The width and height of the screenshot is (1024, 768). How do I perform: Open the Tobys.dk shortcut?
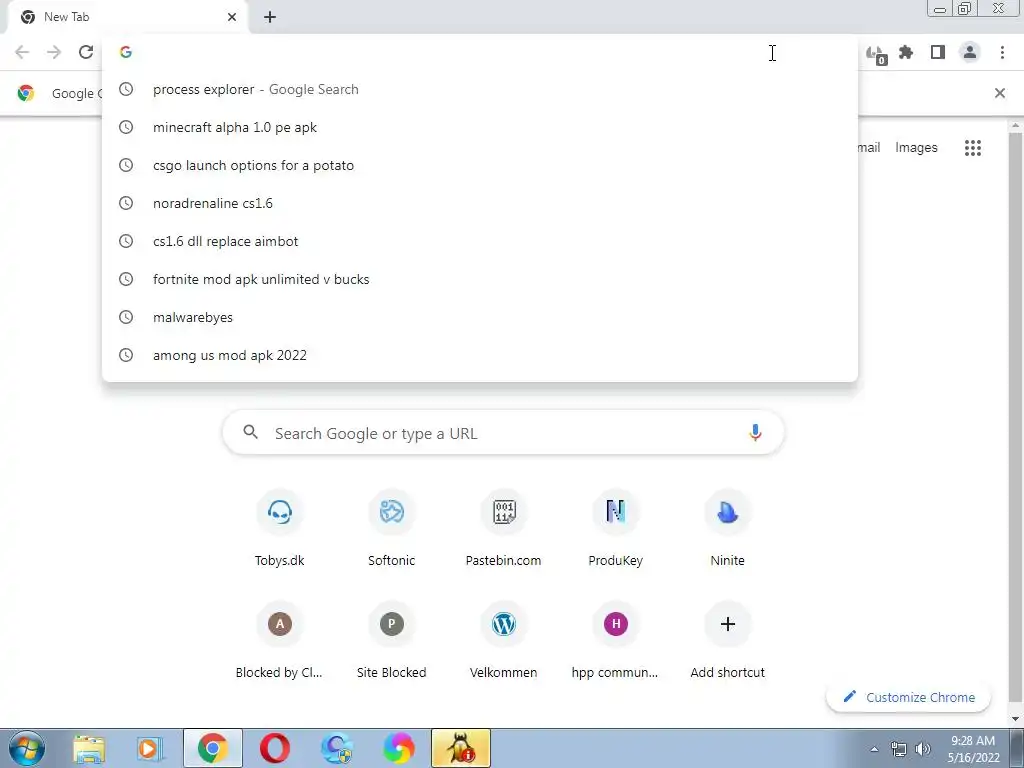[x=280, y=529]
